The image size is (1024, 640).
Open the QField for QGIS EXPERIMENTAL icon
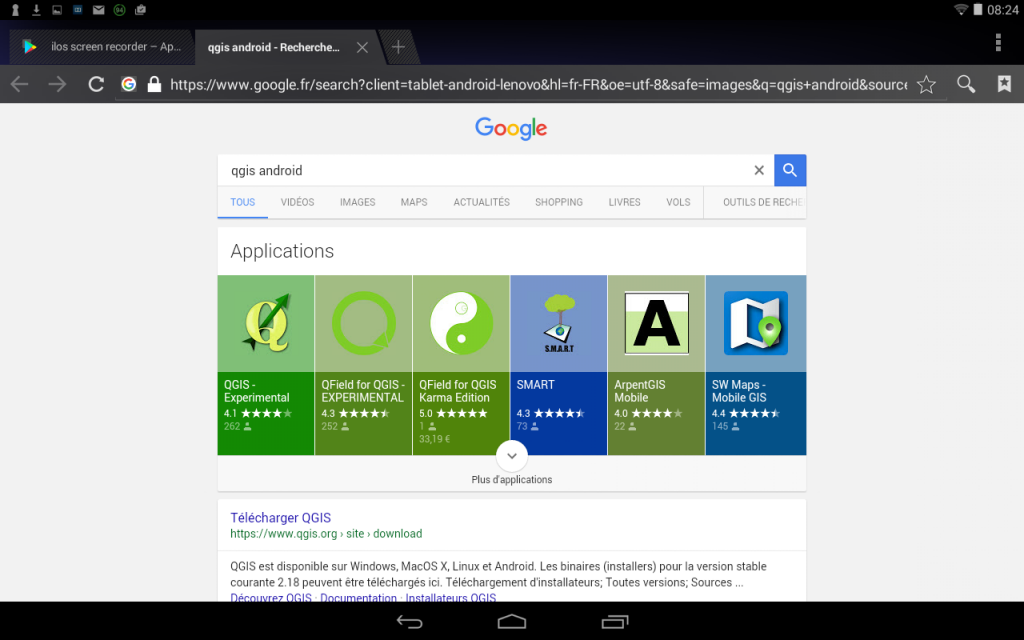(364, 323)
